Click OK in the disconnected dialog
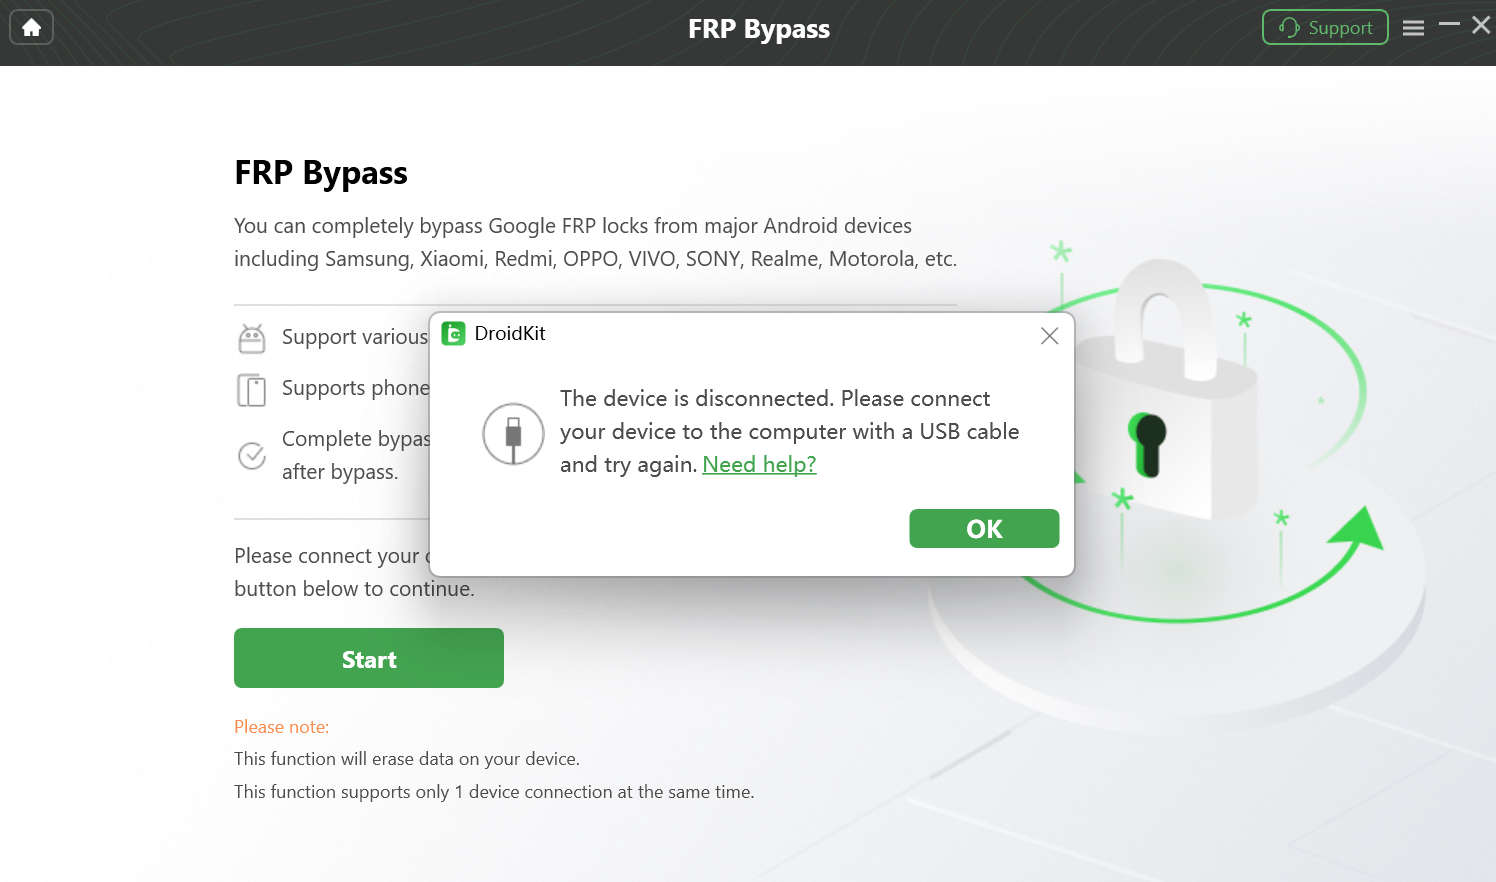 point(984,528)
